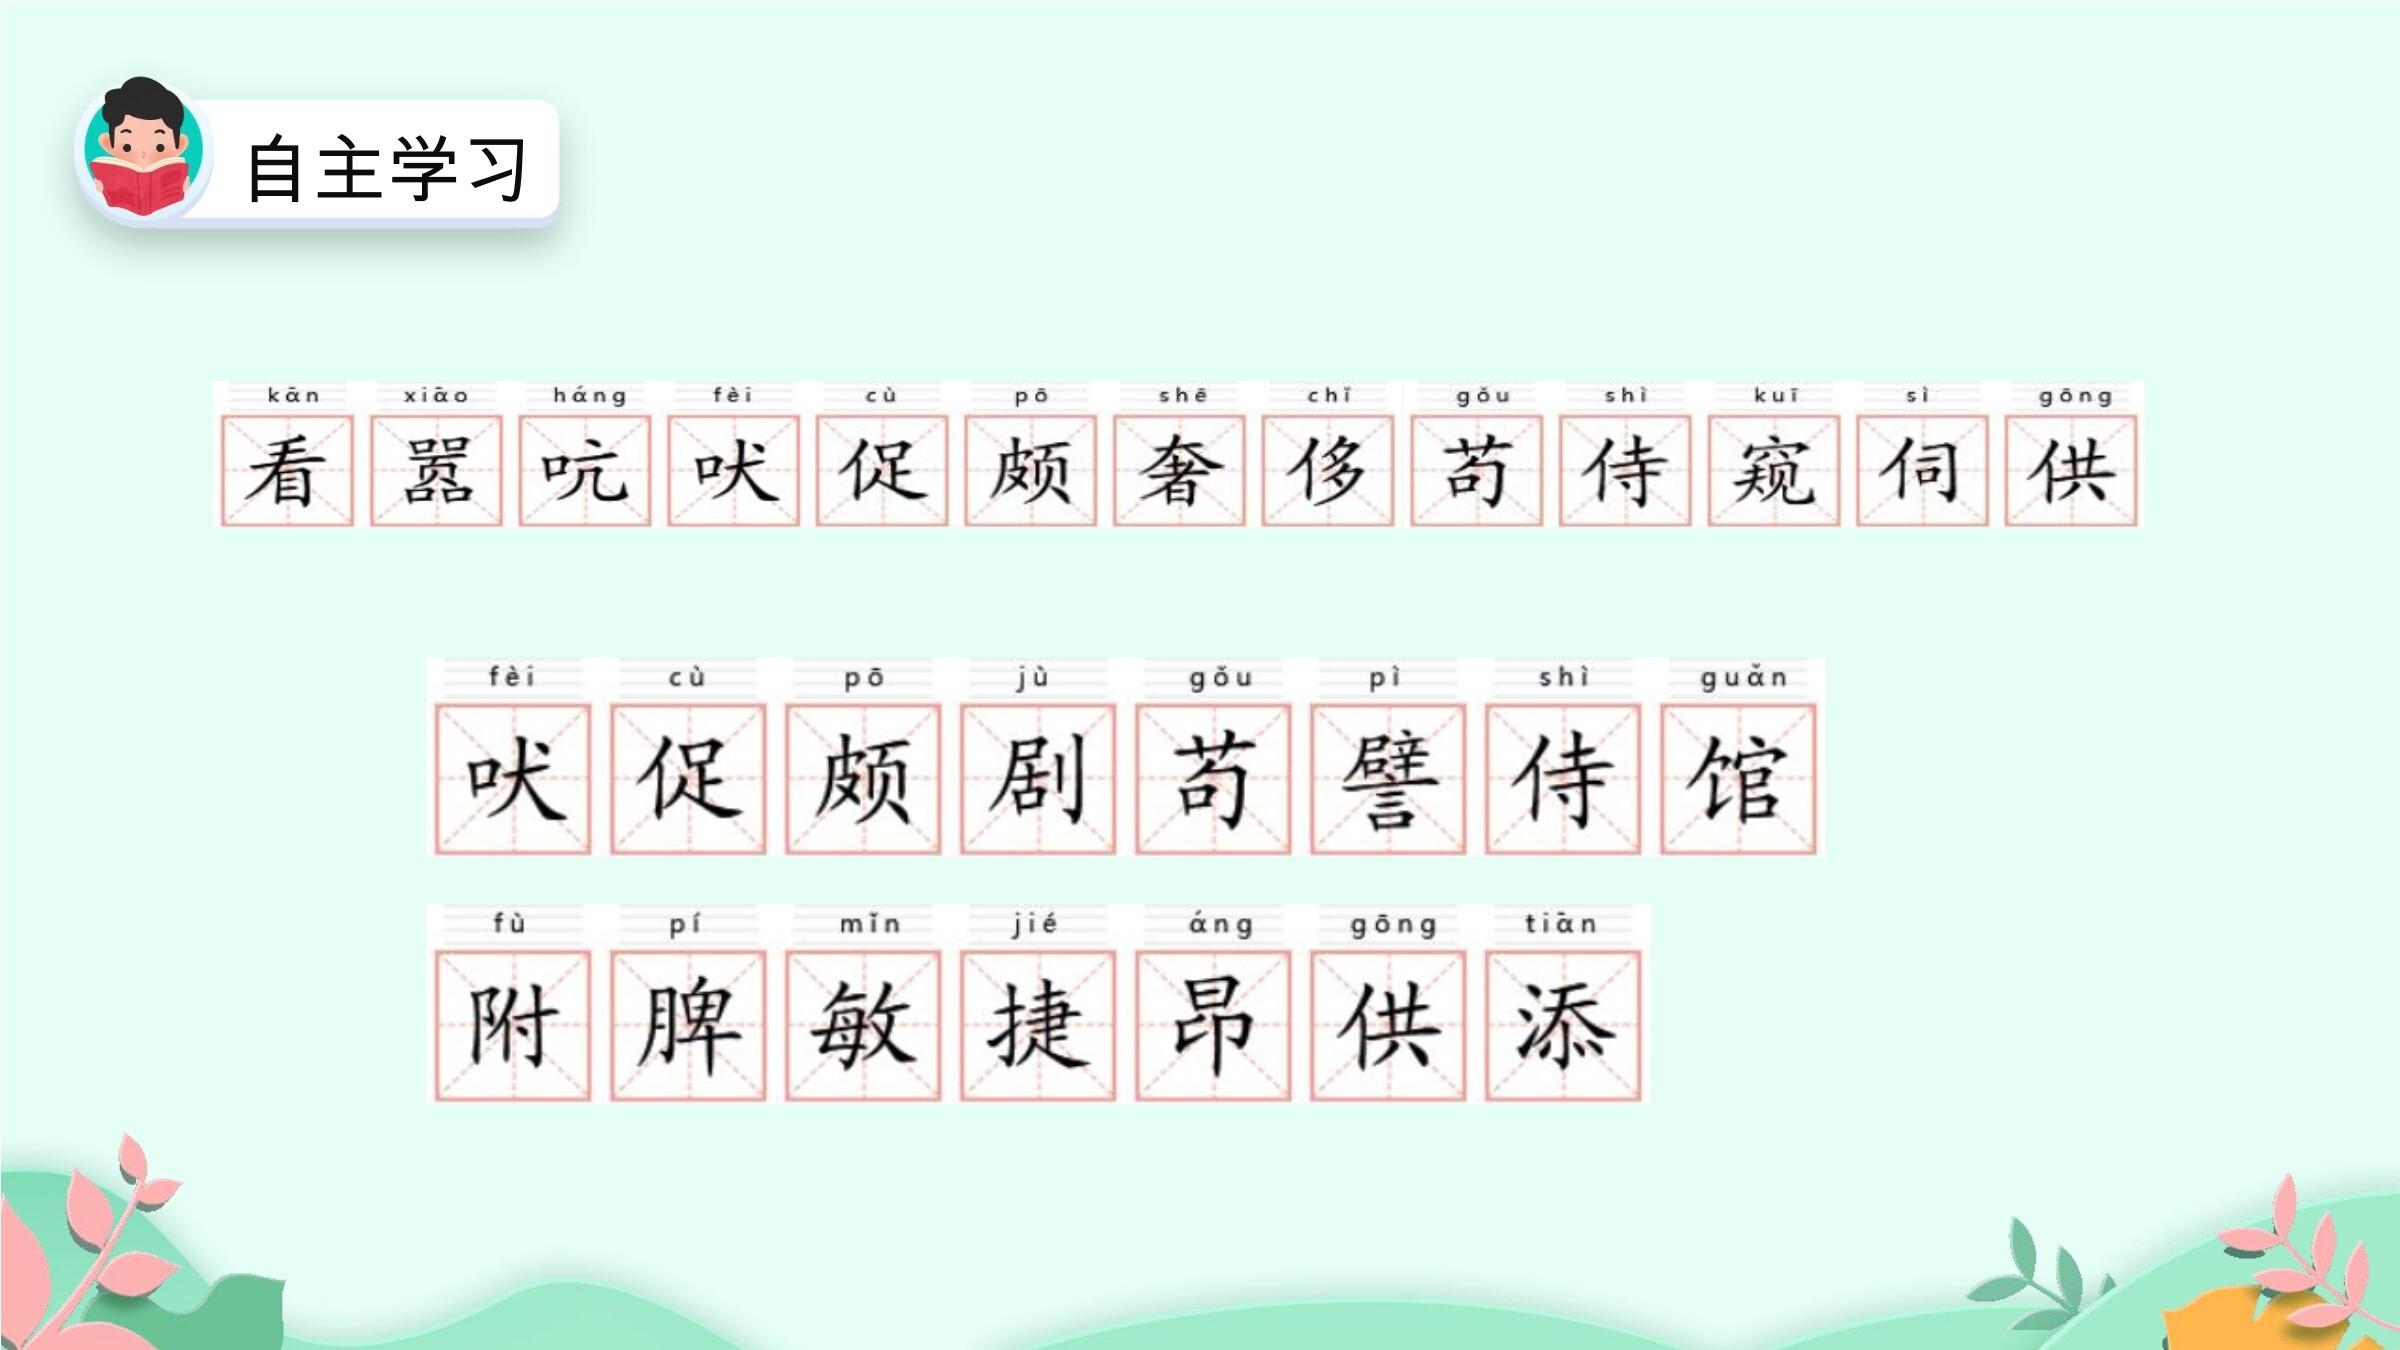This screenshot has height=1350, width=2400.
Task: Select the 譬 character card
Action: [1388, 779]
